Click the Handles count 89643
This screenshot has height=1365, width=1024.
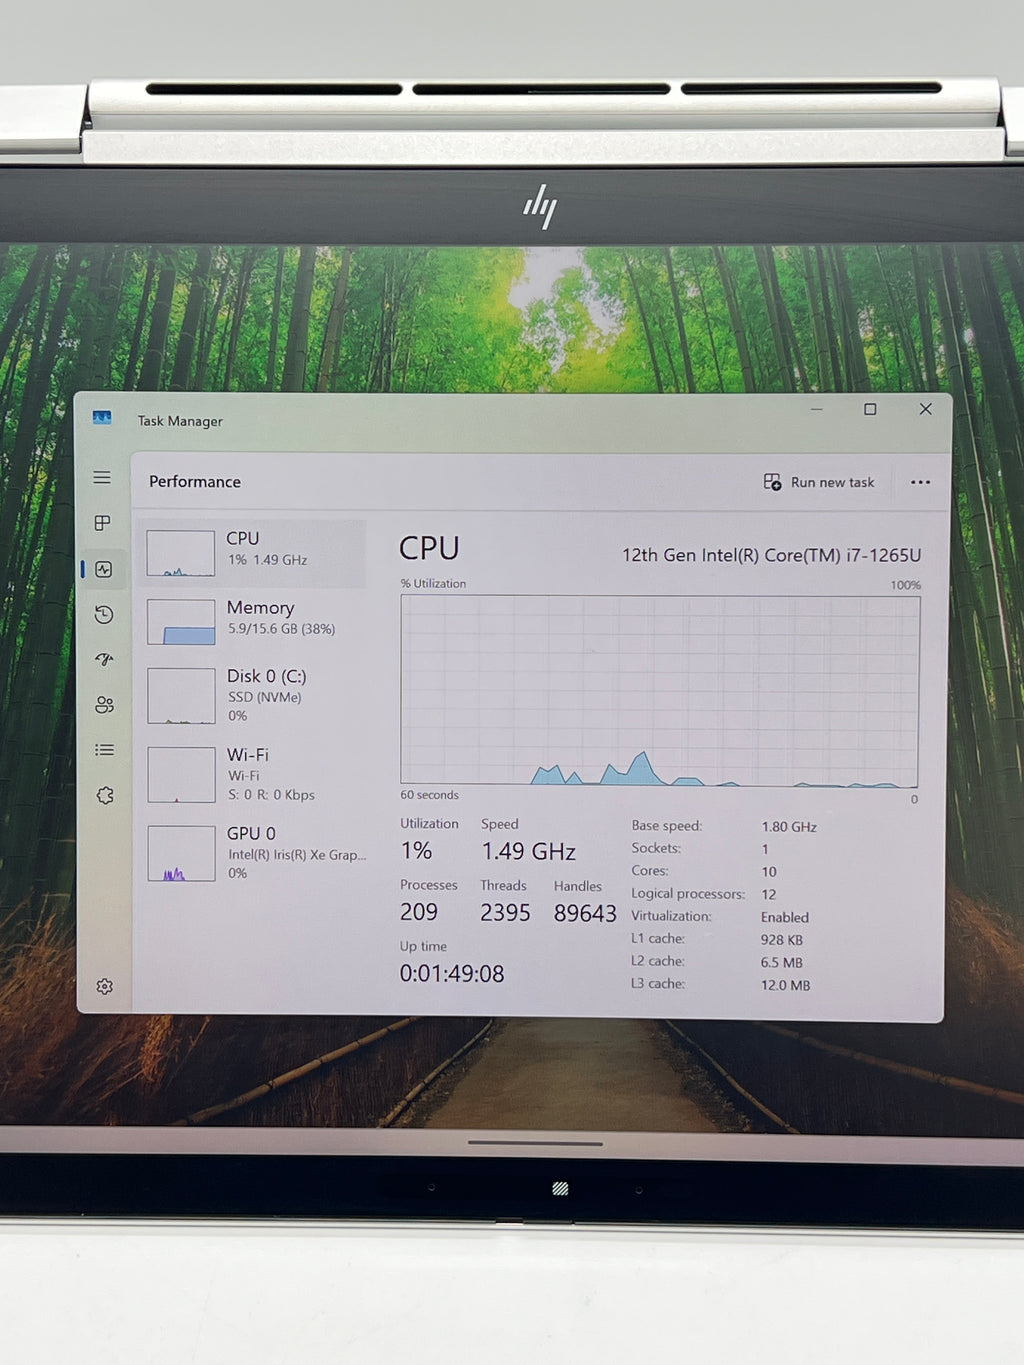pos(585,914)
